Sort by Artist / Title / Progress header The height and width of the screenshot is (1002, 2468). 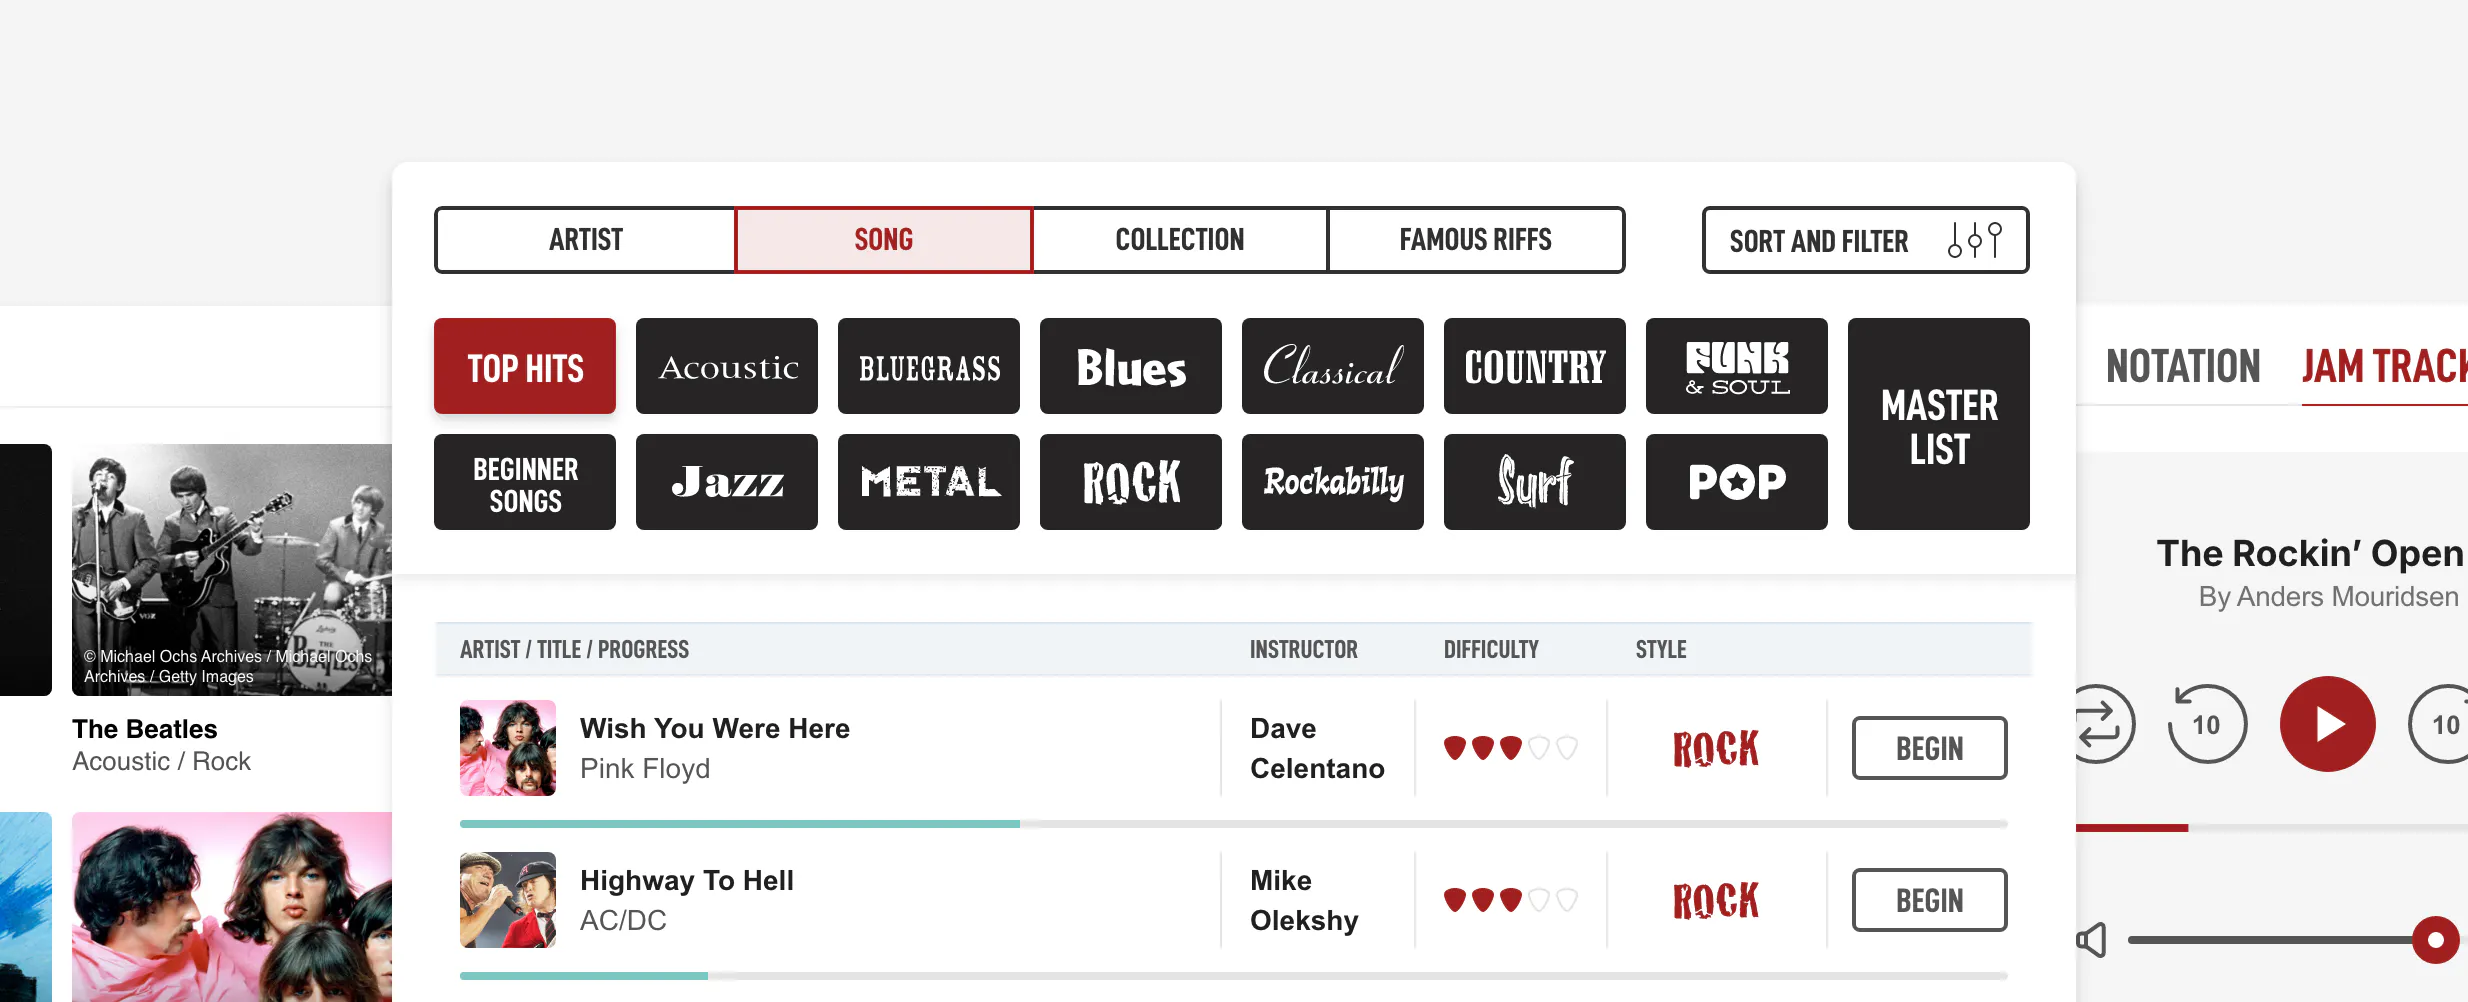click(x=574, y=650)
